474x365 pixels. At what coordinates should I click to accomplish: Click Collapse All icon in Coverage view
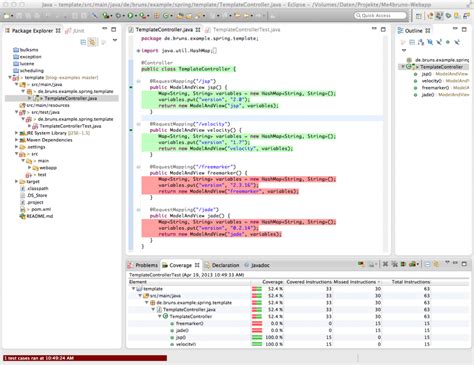tap(427, 264)
